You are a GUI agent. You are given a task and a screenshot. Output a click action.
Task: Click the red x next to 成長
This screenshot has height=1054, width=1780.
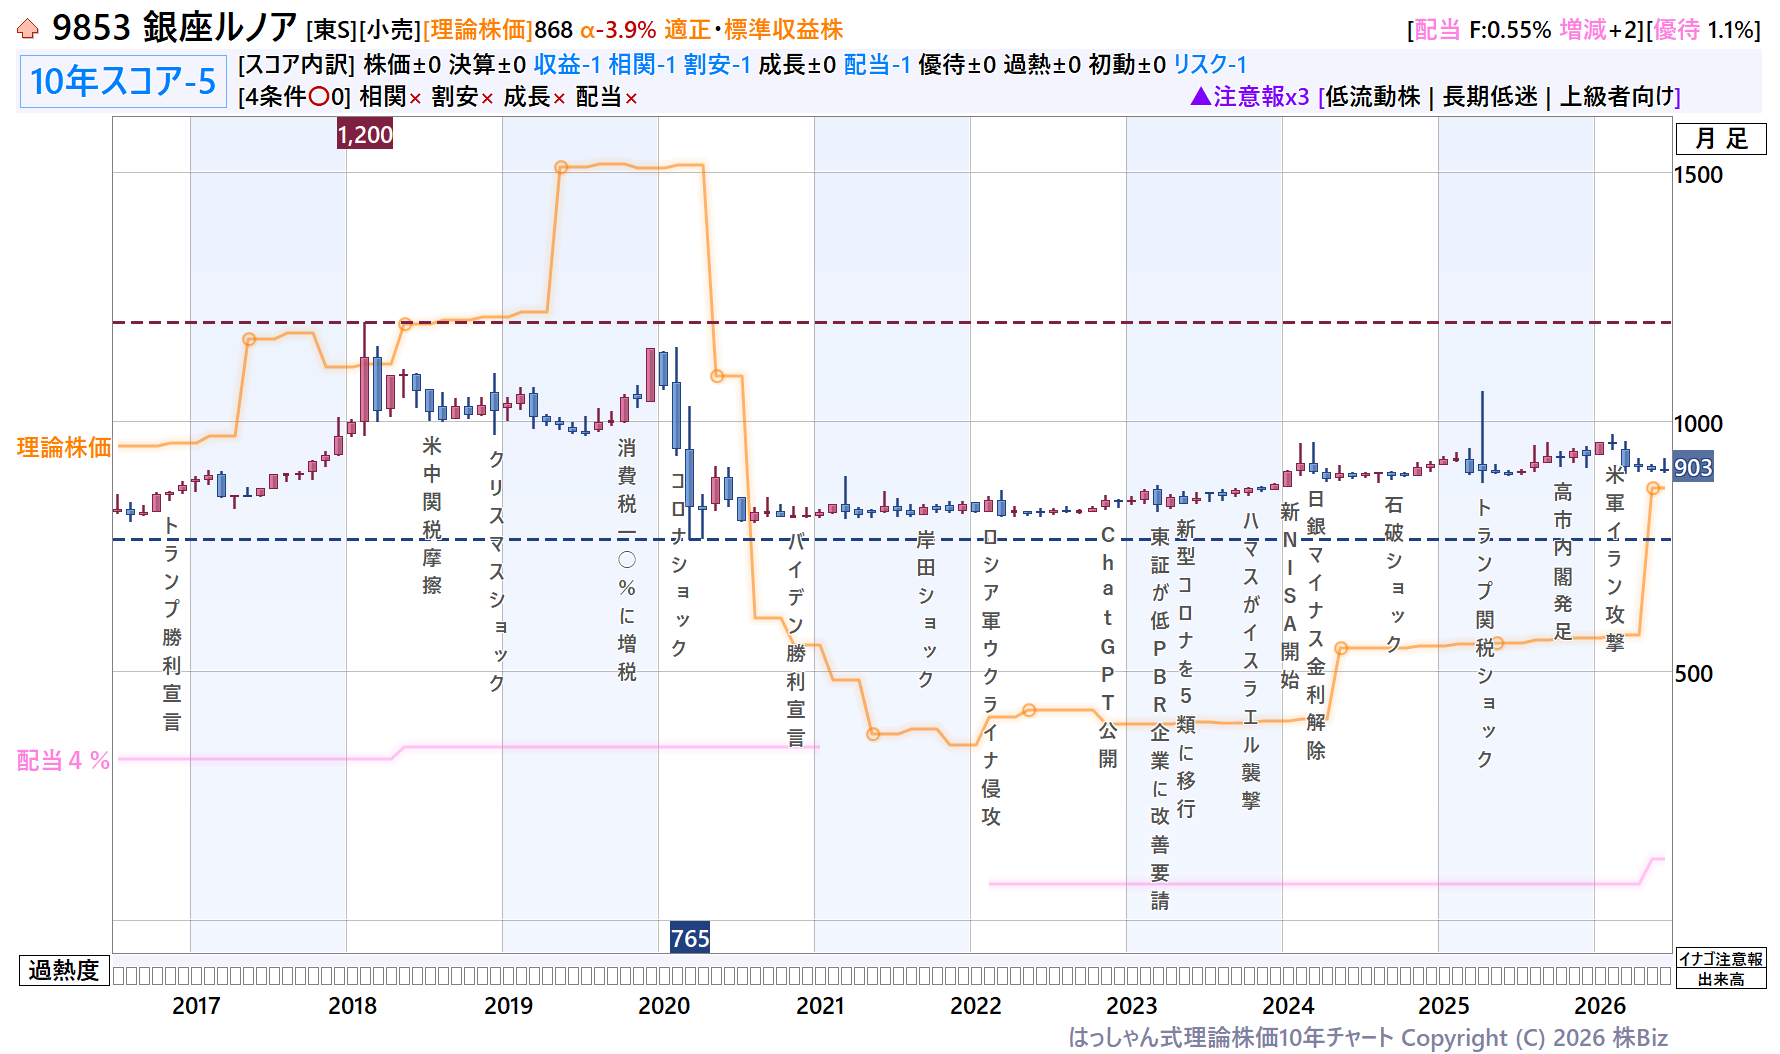click(x=559, y=98)
